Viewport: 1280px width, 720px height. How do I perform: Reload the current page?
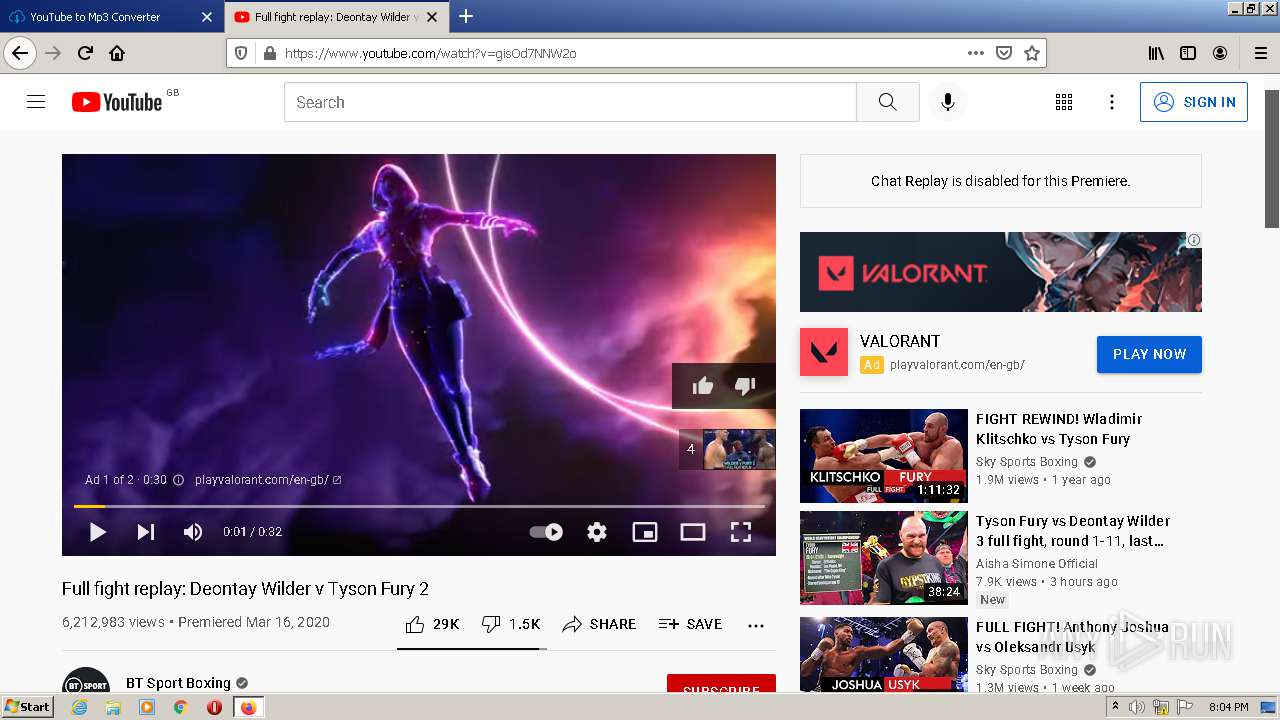85,53
